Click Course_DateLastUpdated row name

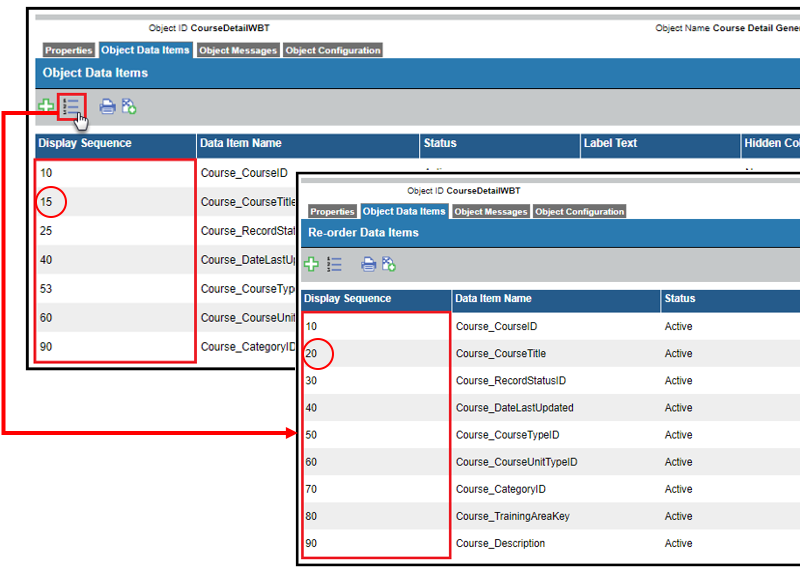click(x=515, y=408)
